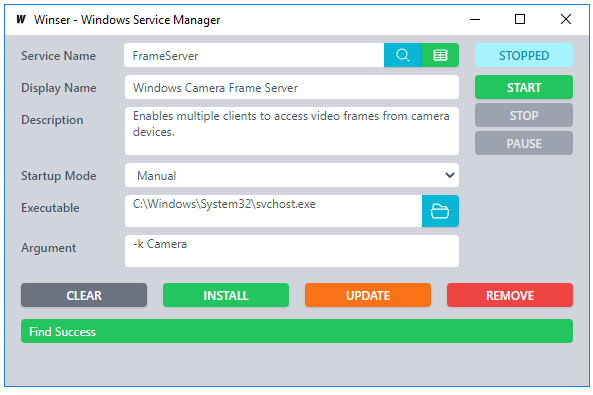This screenshot has width=593, height=395.
Task: Minimize the Winser window
Action: [x=475, y=19]
